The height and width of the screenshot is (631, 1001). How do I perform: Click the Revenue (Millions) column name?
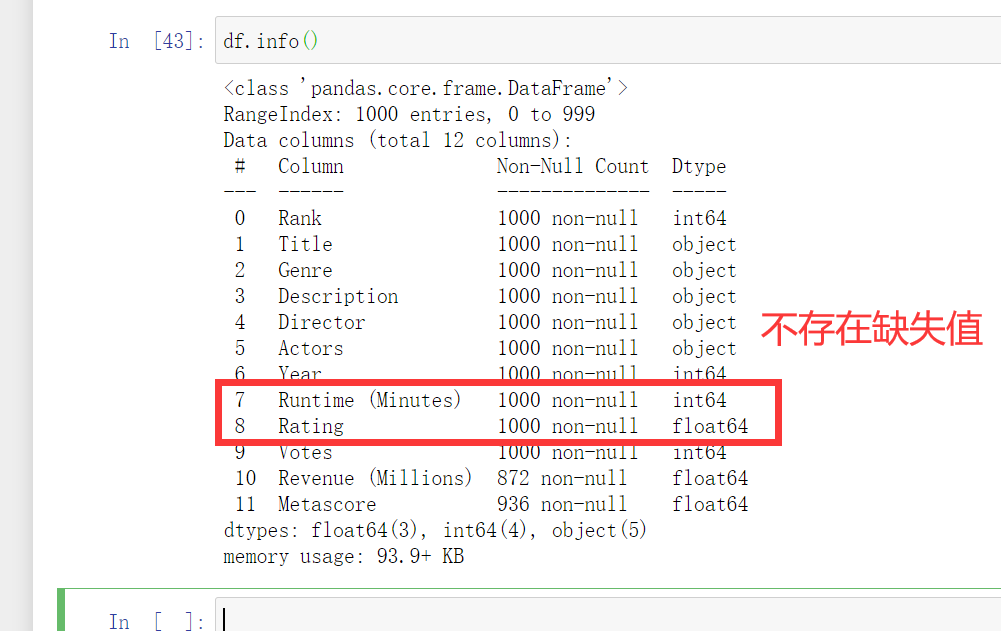[x=375, y=478]
